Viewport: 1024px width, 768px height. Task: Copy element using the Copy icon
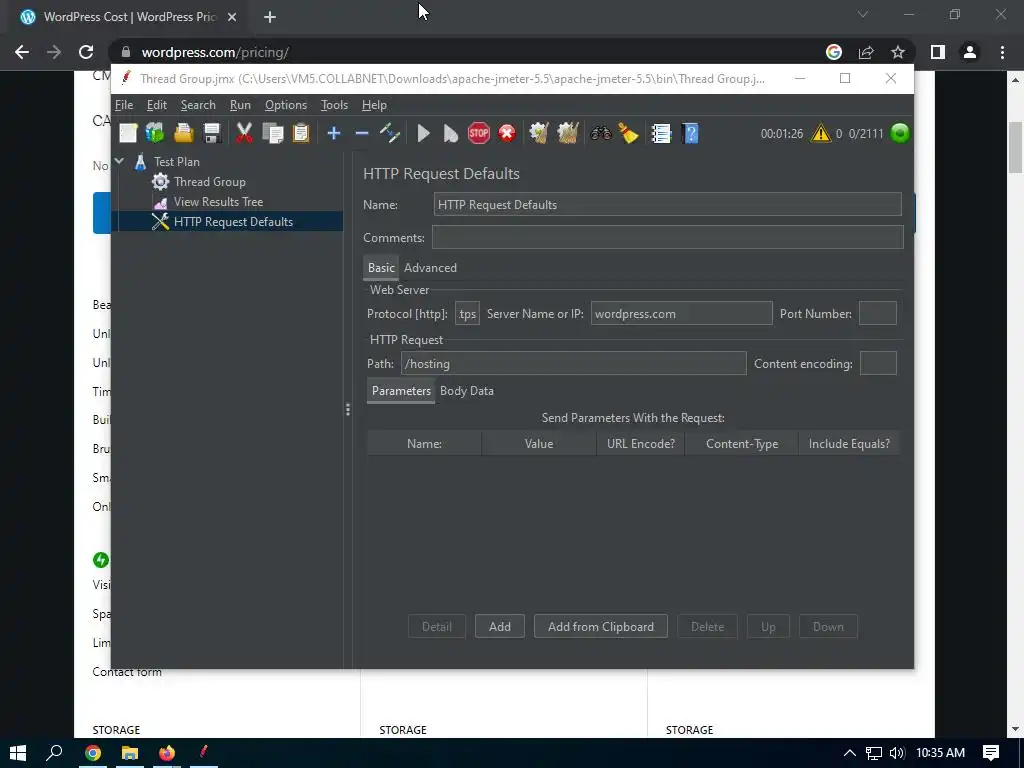click(272, 133)
